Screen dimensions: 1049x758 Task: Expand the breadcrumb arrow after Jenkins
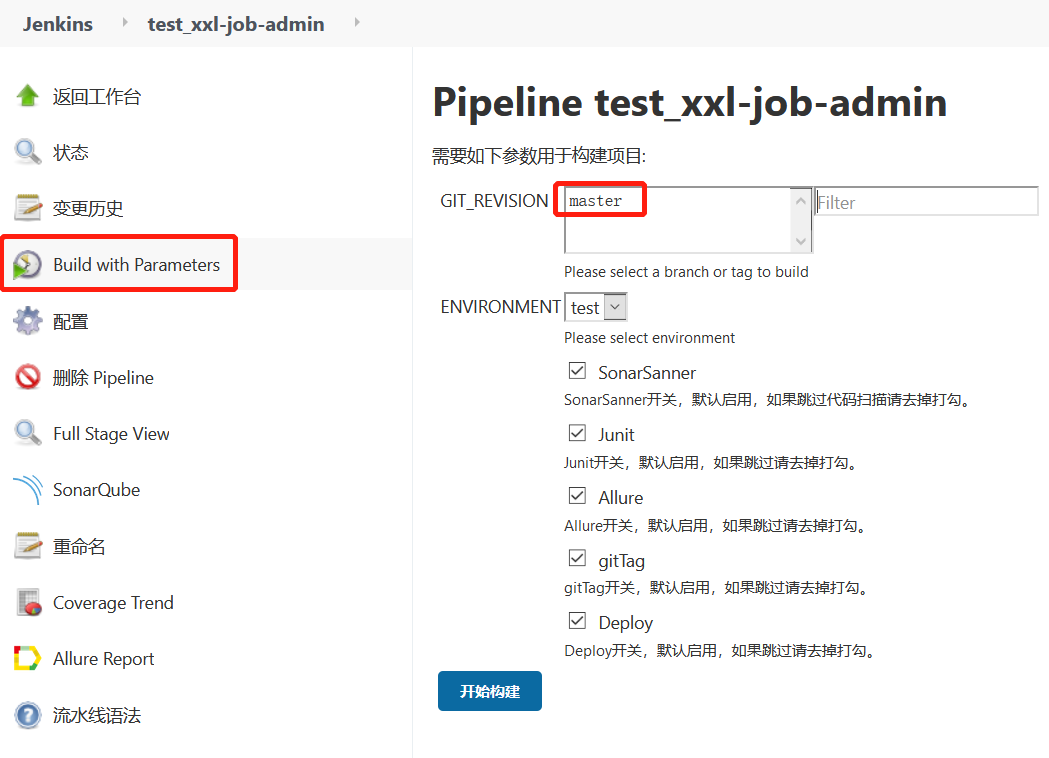pos(124,23)
